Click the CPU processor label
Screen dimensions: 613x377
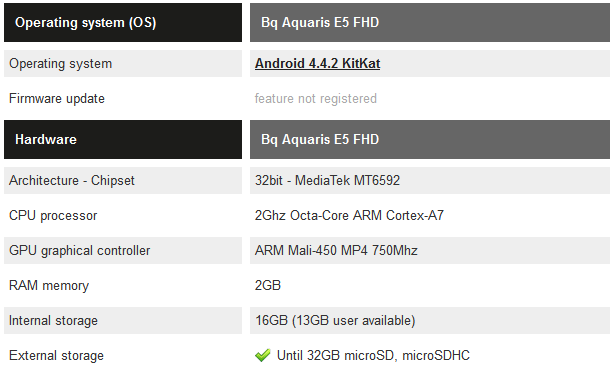tap(53, 215)
